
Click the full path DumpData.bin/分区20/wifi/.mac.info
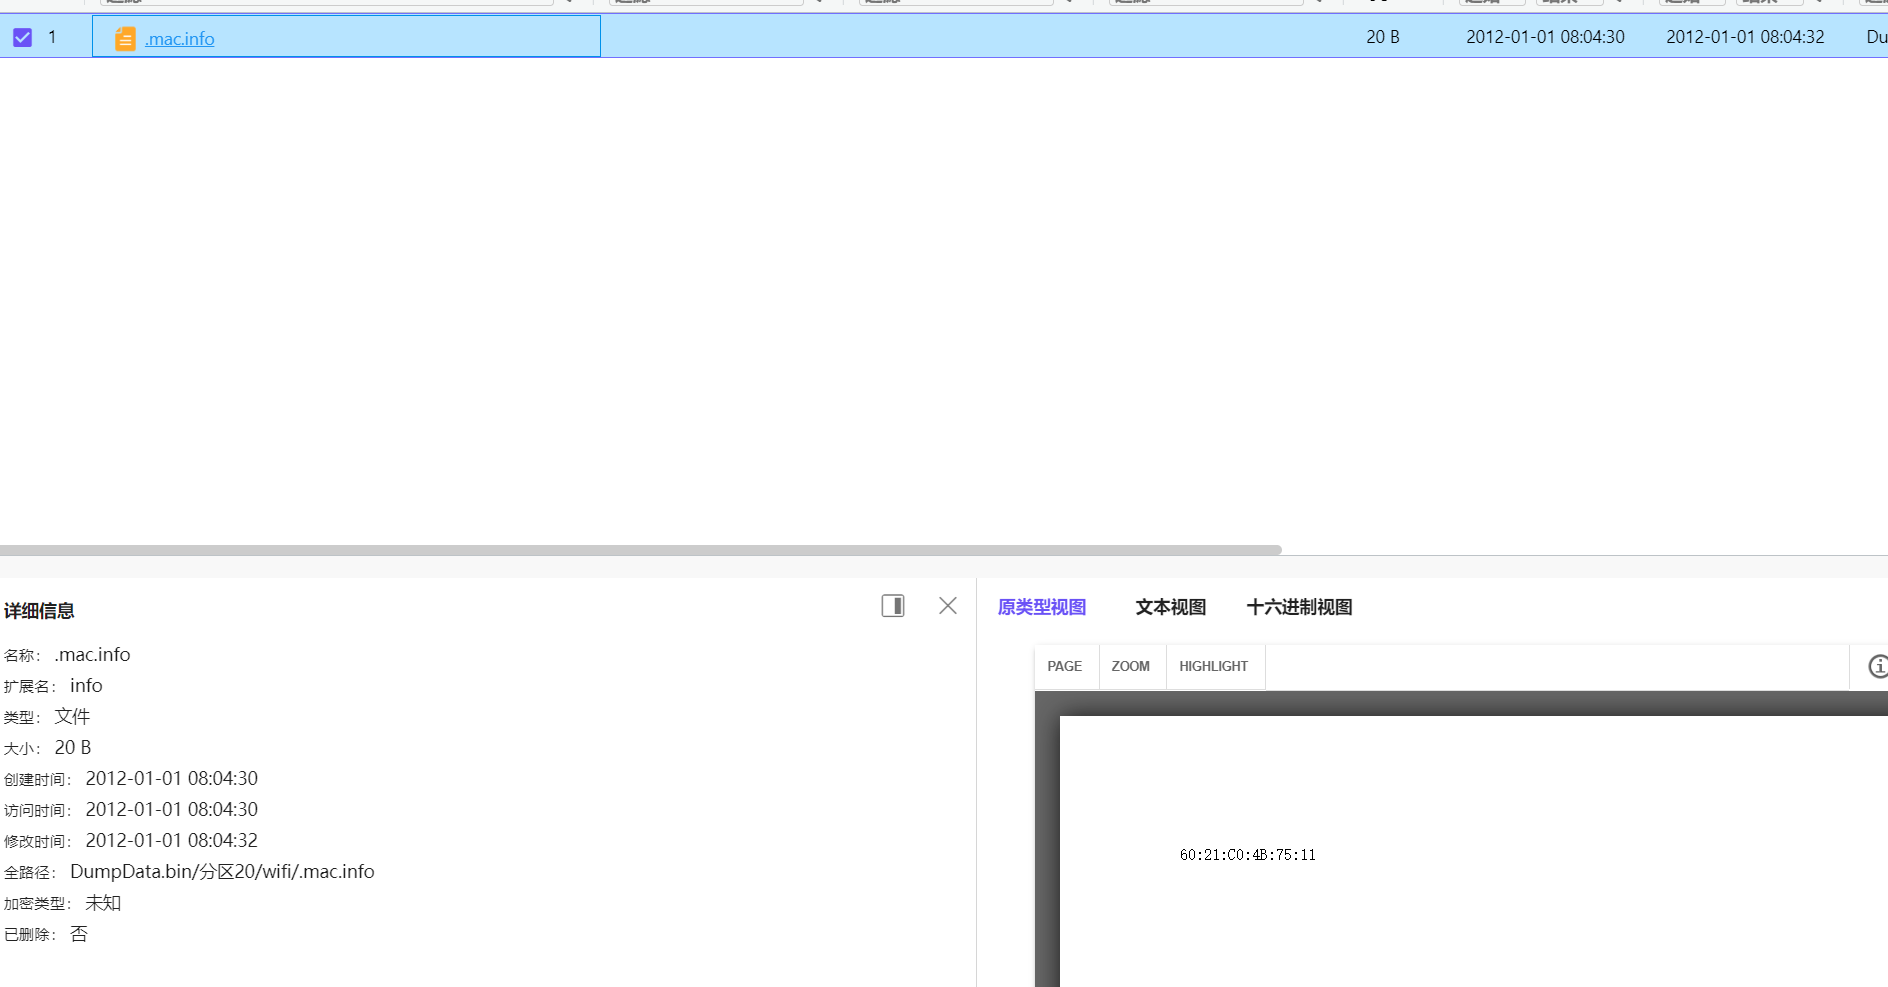click(x=222, y=872)
